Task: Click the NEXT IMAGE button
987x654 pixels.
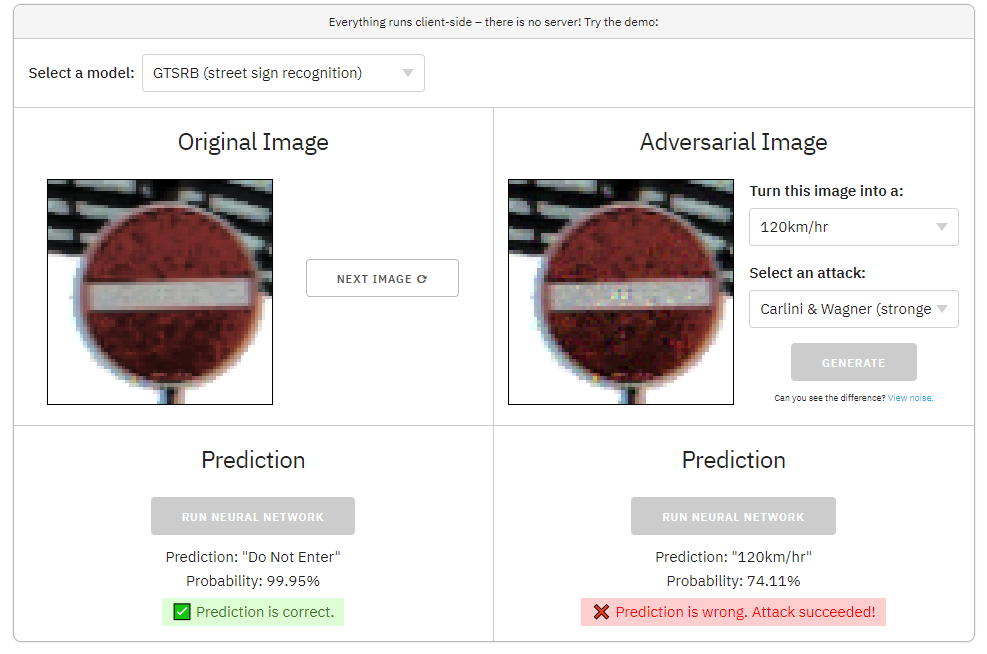Action: pyautogui.click(x=382, y=278)
